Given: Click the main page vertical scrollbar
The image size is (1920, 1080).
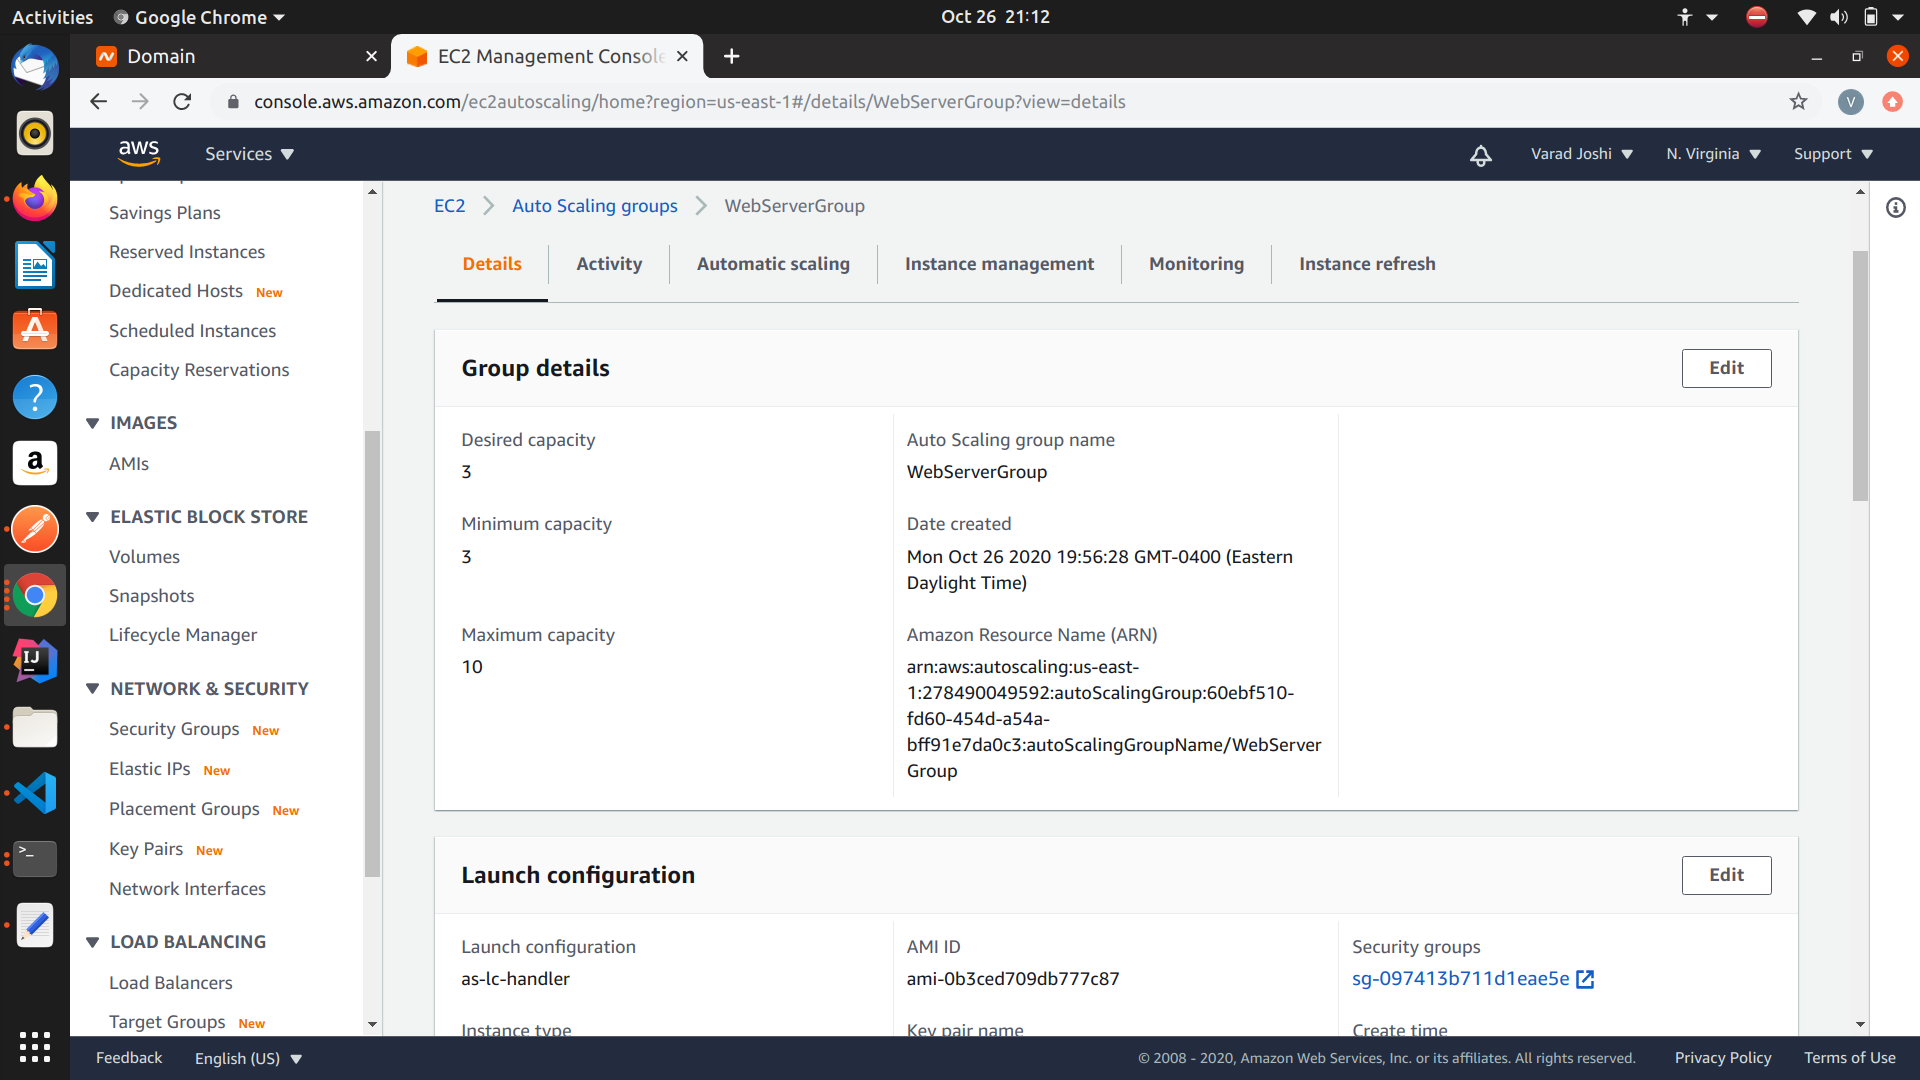Looking at the screenshot, I should [1860, 375].
